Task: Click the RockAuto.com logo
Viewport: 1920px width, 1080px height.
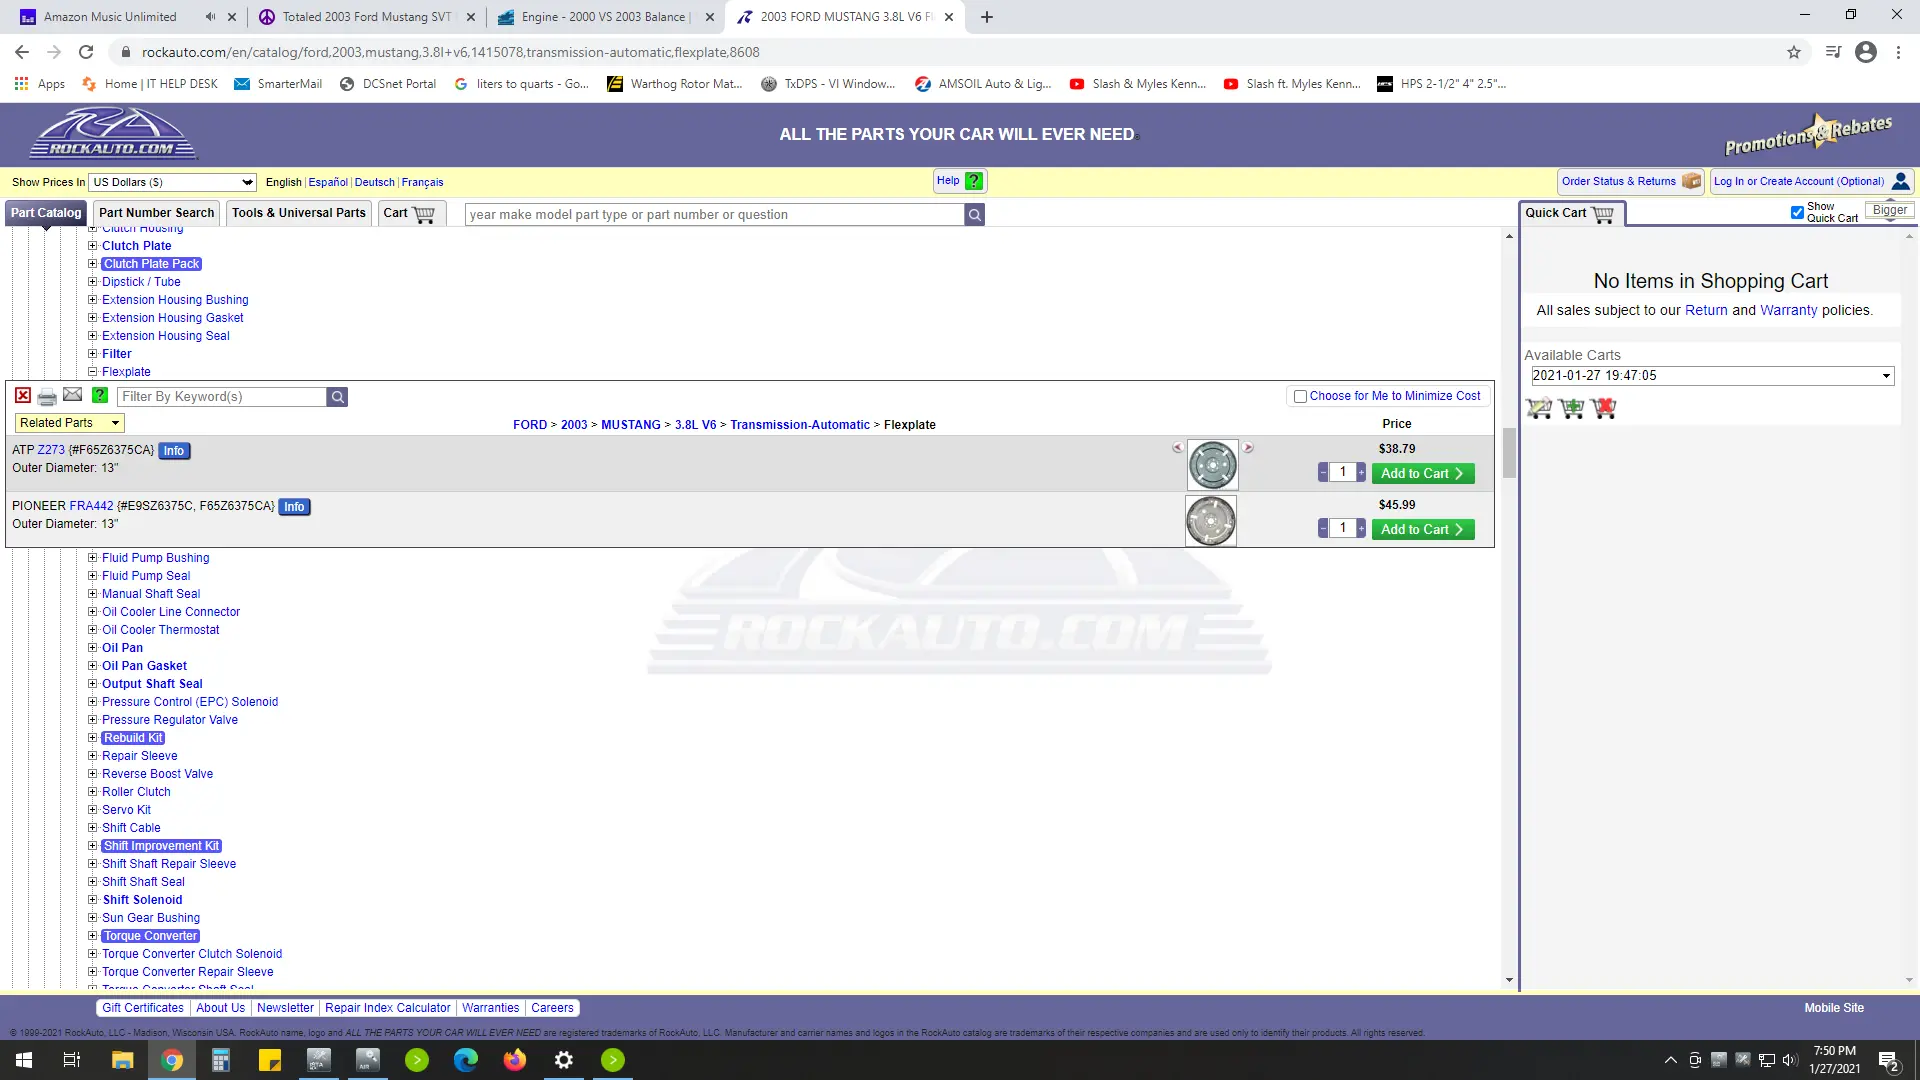Action: tap(112, 134)
